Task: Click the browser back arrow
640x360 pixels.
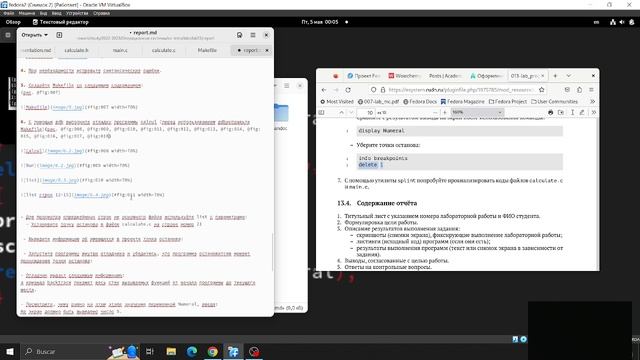Action: click(x=324, y=90)
